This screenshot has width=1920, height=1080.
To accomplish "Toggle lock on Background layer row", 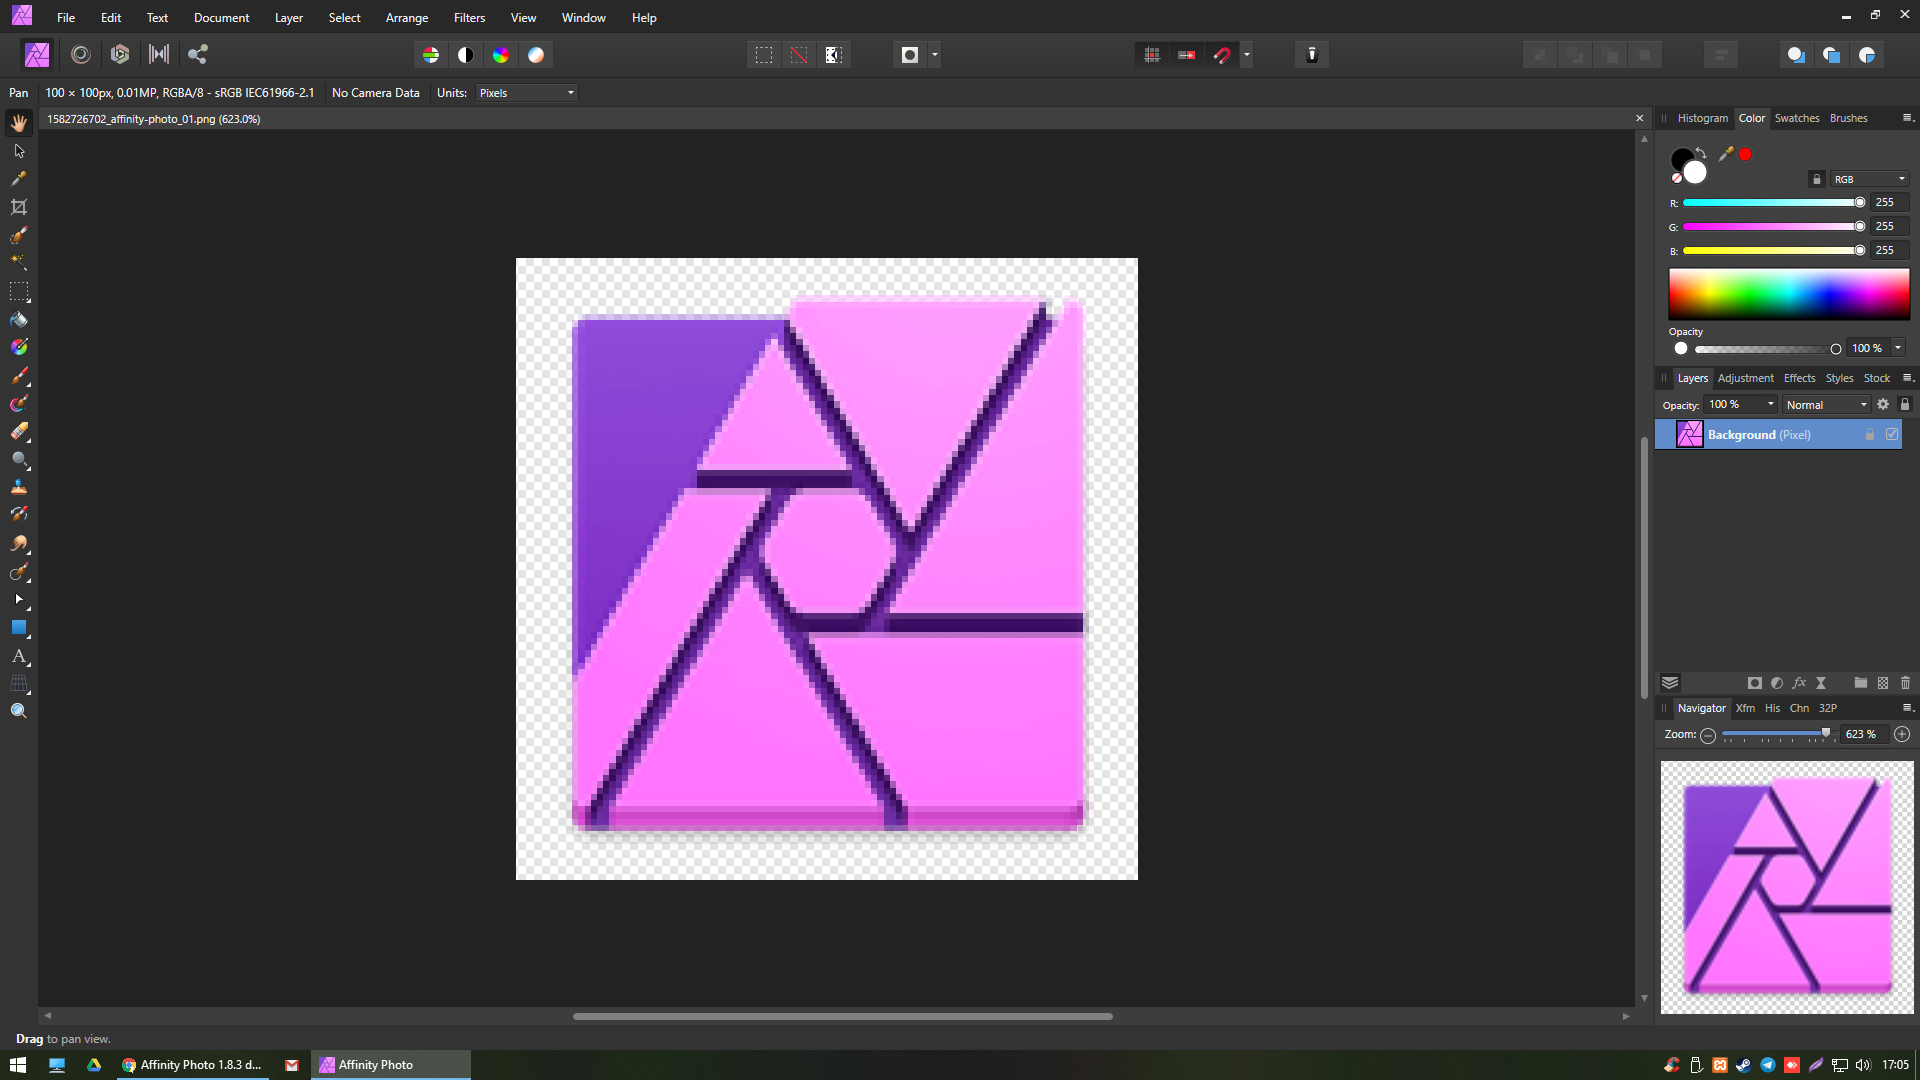I will pos(1870,435).
